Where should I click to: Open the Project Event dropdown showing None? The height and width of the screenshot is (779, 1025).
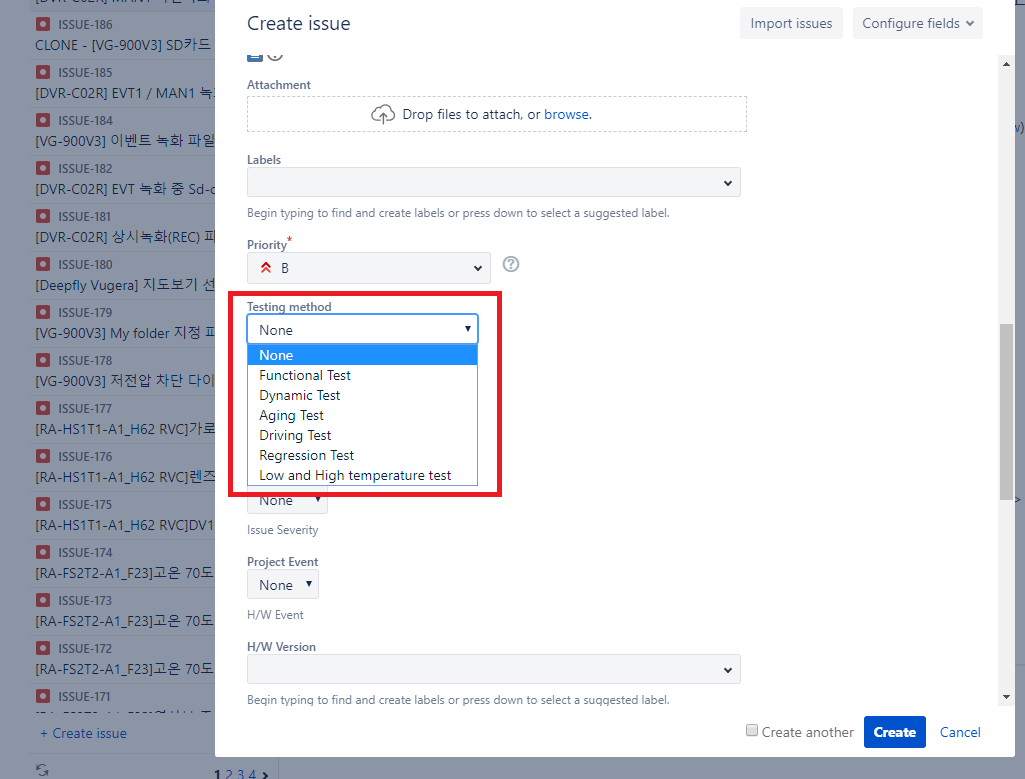[282, 584]
